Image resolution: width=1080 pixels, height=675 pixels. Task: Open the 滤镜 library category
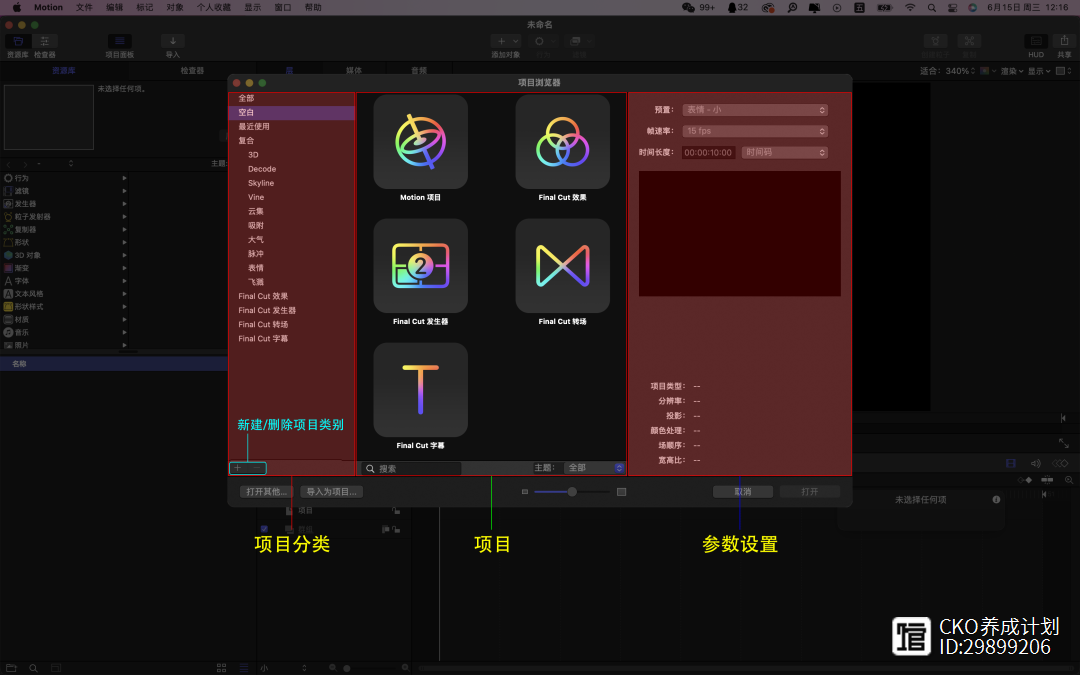[x=65, y=191]
